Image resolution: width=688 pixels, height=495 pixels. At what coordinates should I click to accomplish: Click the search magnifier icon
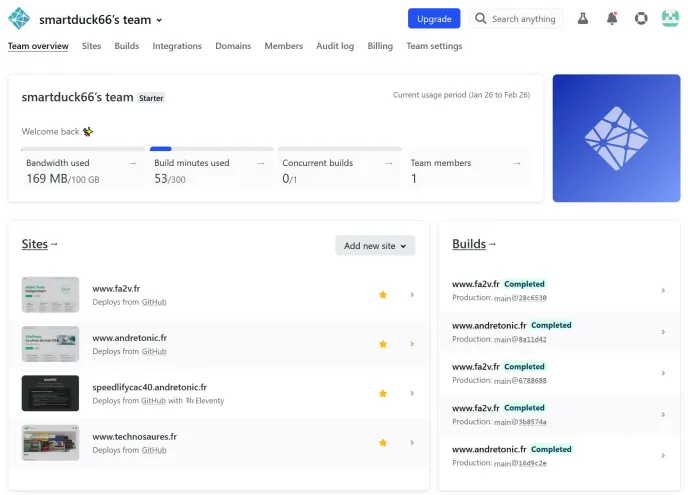(x=480, y=18)
